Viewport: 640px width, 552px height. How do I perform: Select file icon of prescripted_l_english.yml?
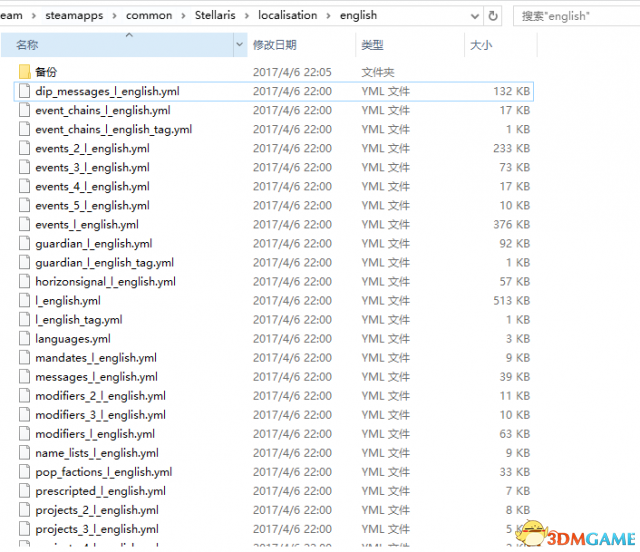24,491
